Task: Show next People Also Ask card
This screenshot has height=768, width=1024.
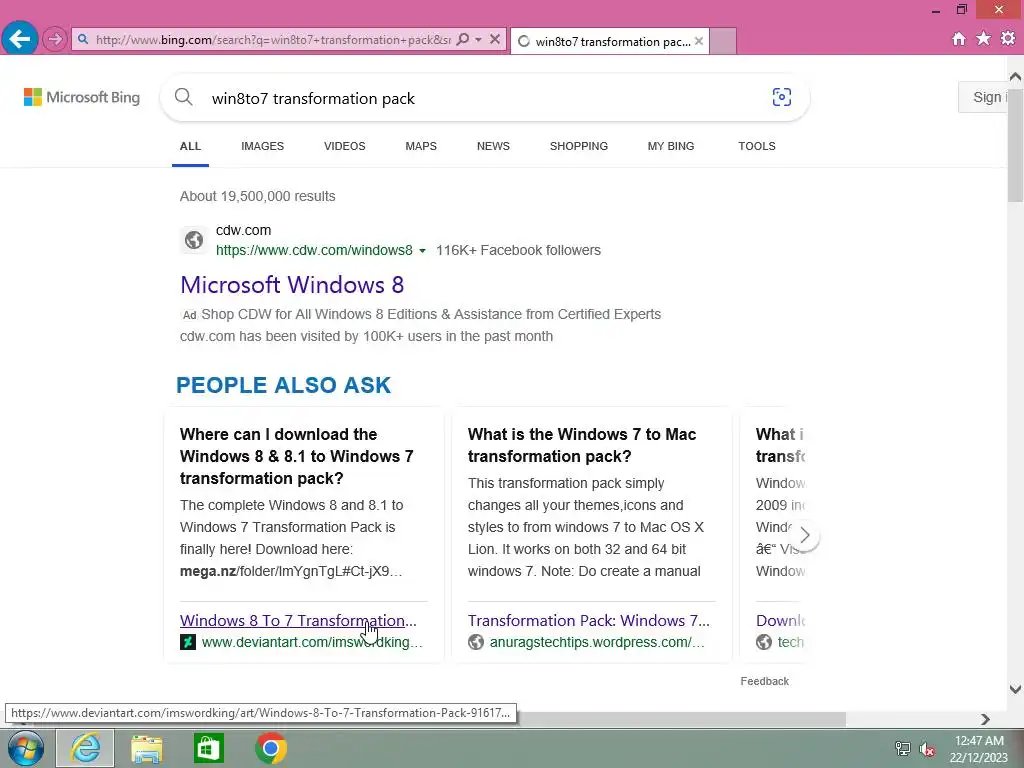Action: pyautogui.click(x=805, y=536)
